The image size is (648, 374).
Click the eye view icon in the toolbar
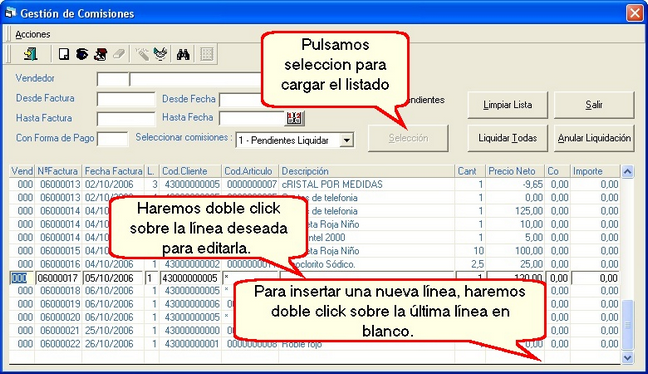click(x=82, y=54)
